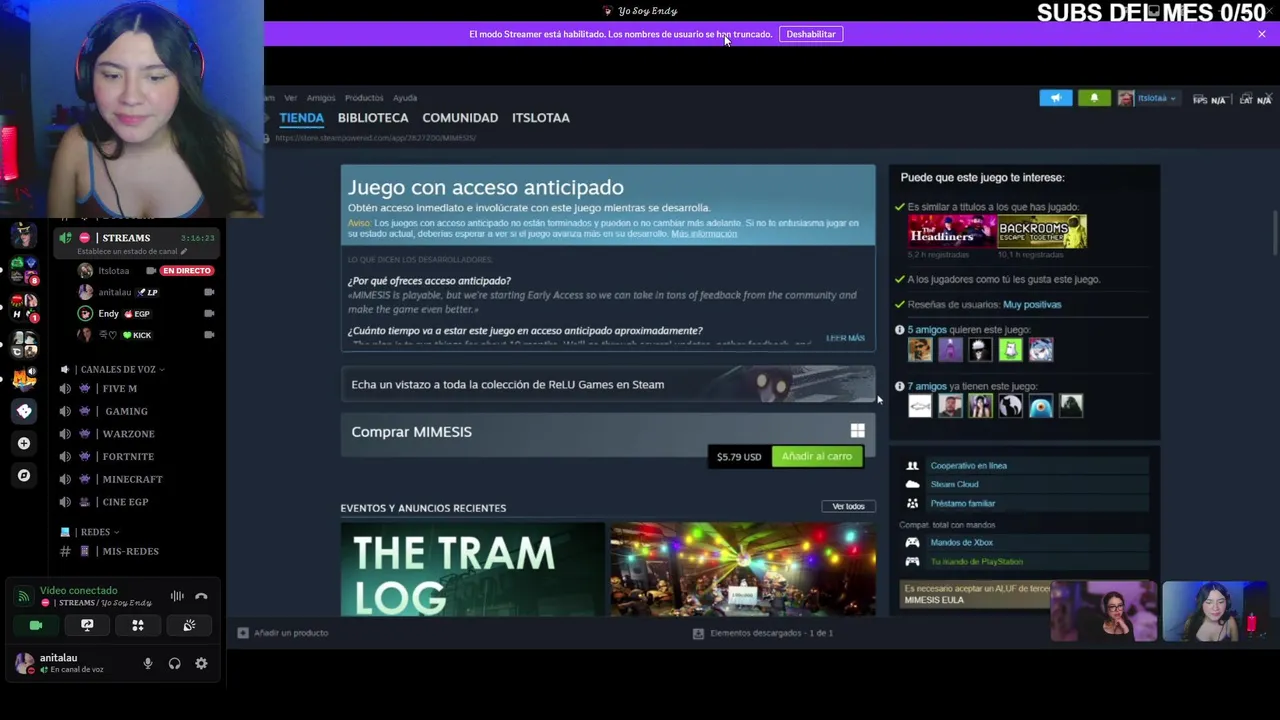Click the Ver todos events button

(x=848, y=506)
